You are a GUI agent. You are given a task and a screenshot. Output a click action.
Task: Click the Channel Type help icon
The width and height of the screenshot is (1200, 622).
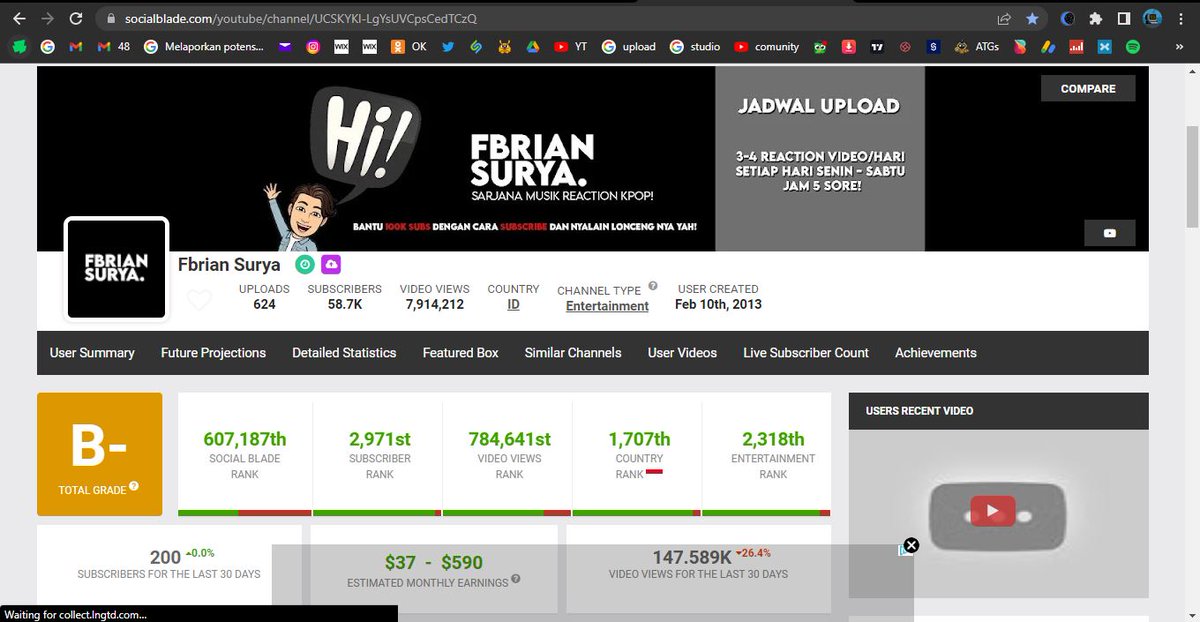[653, 286]
